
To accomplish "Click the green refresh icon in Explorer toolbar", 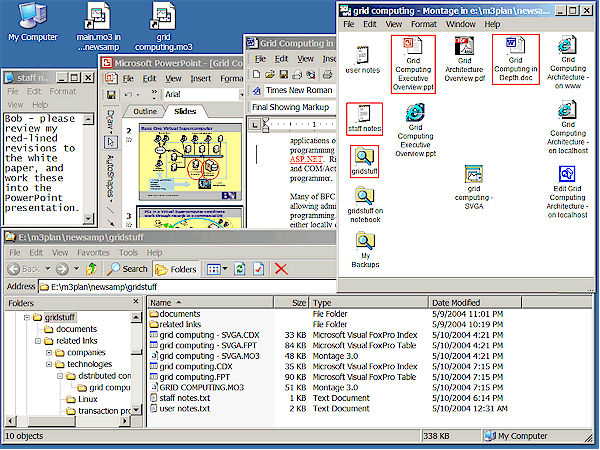I will (240, 269).
